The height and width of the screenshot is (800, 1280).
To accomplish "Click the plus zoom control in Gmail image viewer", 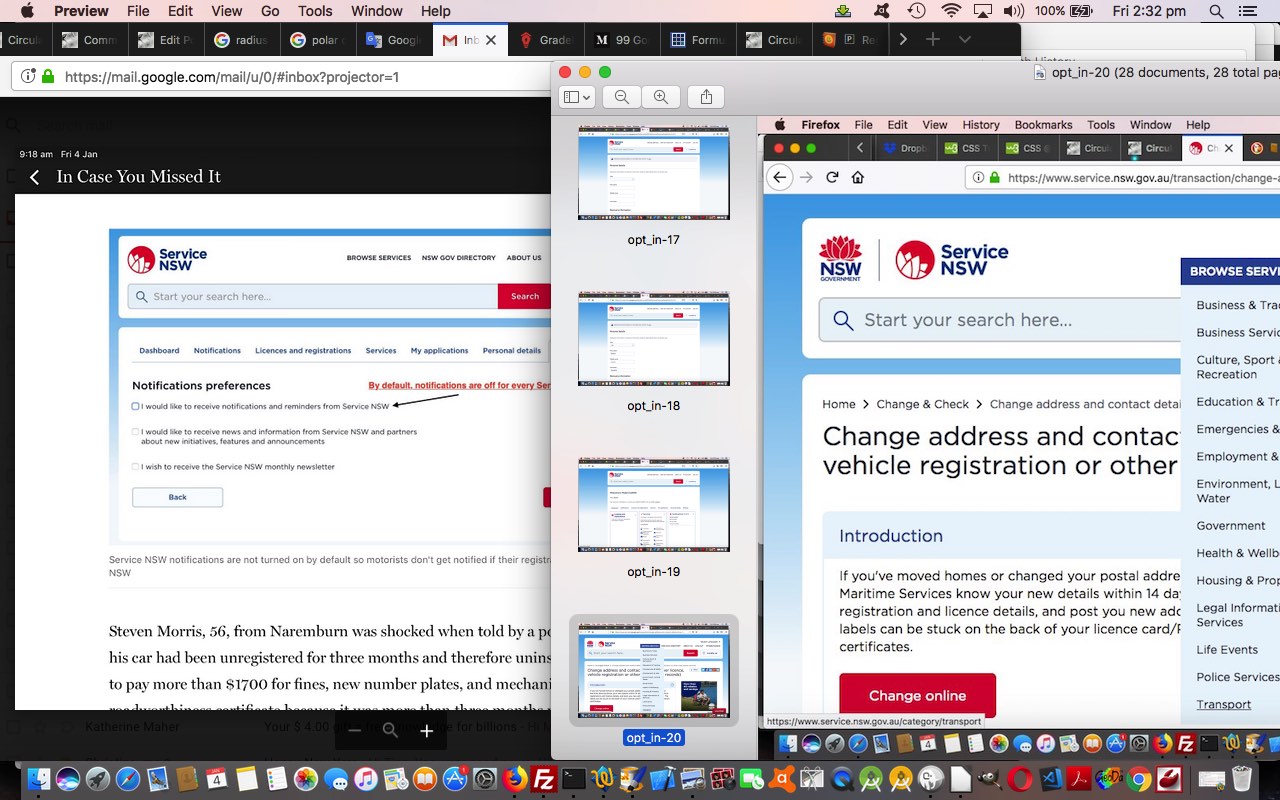I will [426, 731].
